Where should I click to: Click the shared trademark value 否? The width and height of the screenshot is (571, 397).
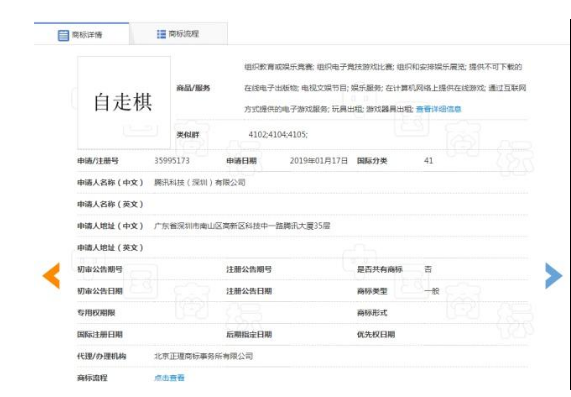pyautogui.click(x=428, y=269)
